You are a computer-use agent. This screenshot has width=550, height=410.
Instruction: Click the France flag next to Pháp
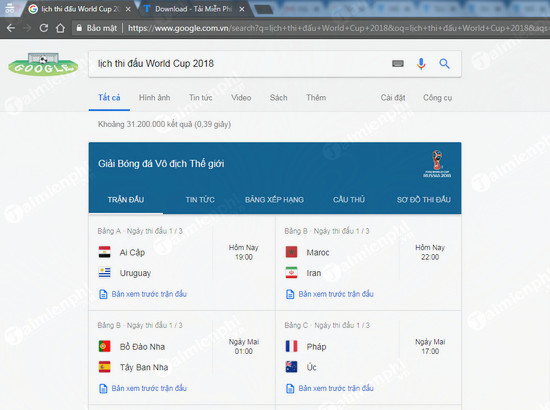coord(291,347)
